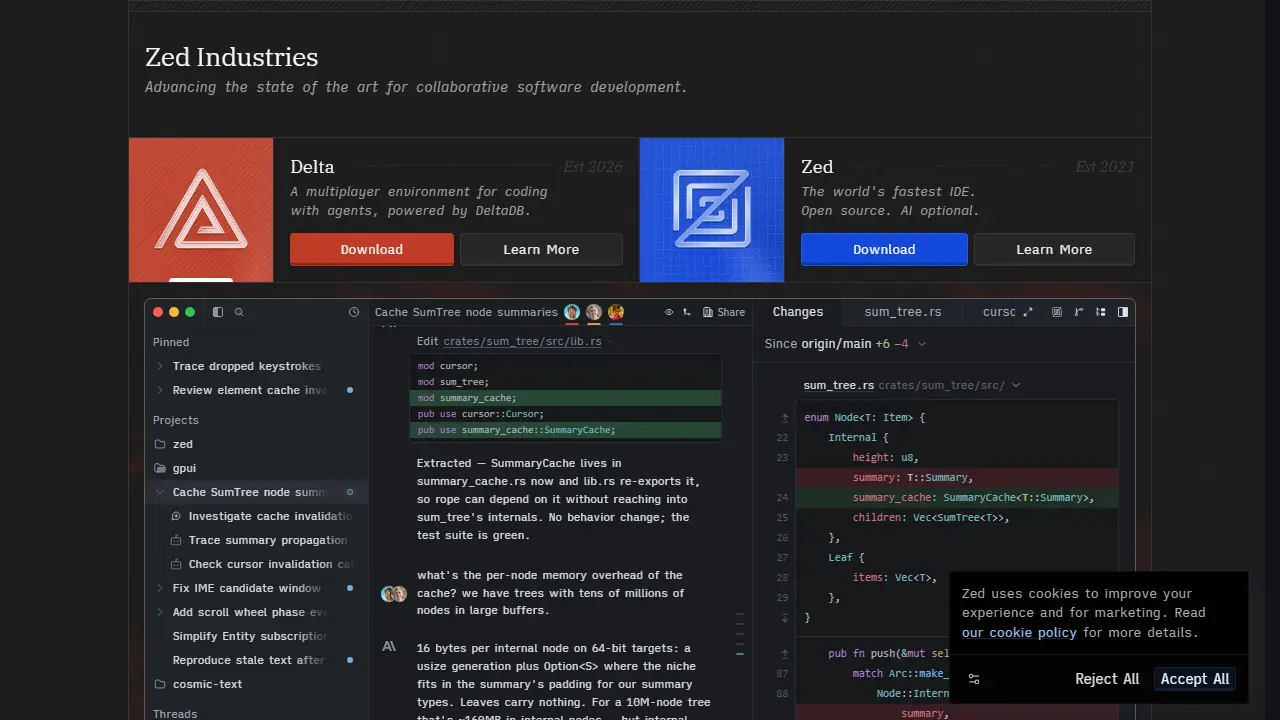
Task: Download the Zed IDE
Action: pos(884,249)
